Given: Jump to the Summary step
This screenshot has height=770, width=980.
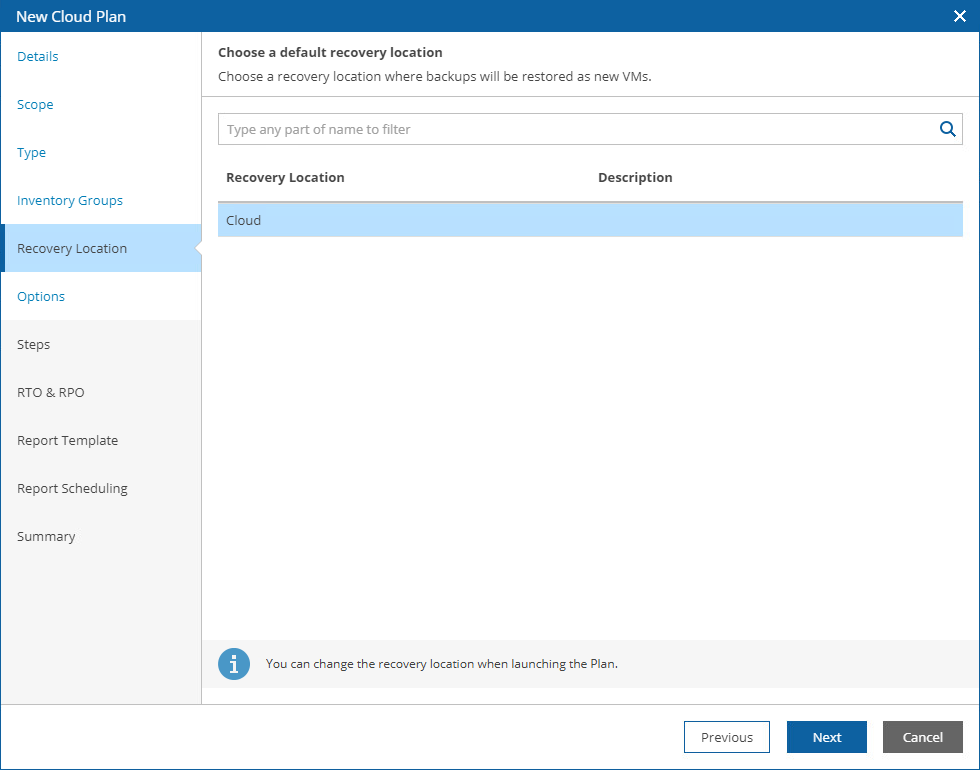Looking at the screenshot, I should click(x=46, y=537).
